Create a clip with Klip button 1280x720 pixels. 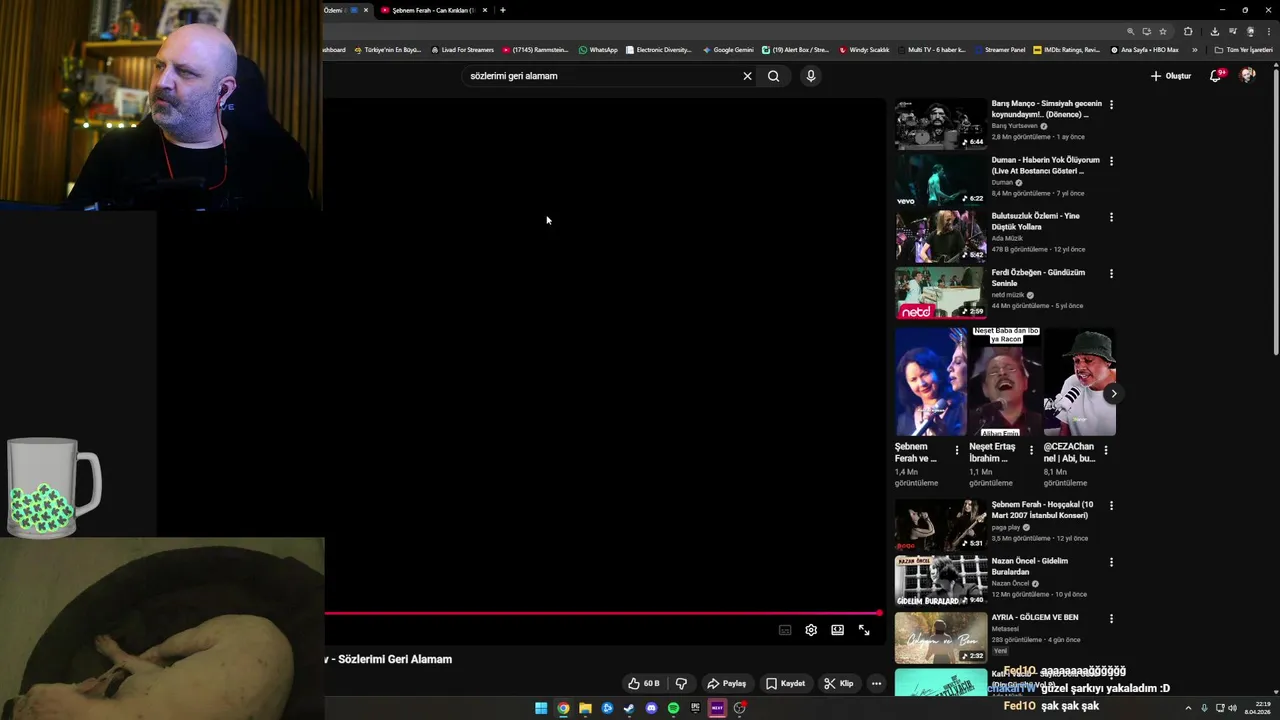point(838,683)
